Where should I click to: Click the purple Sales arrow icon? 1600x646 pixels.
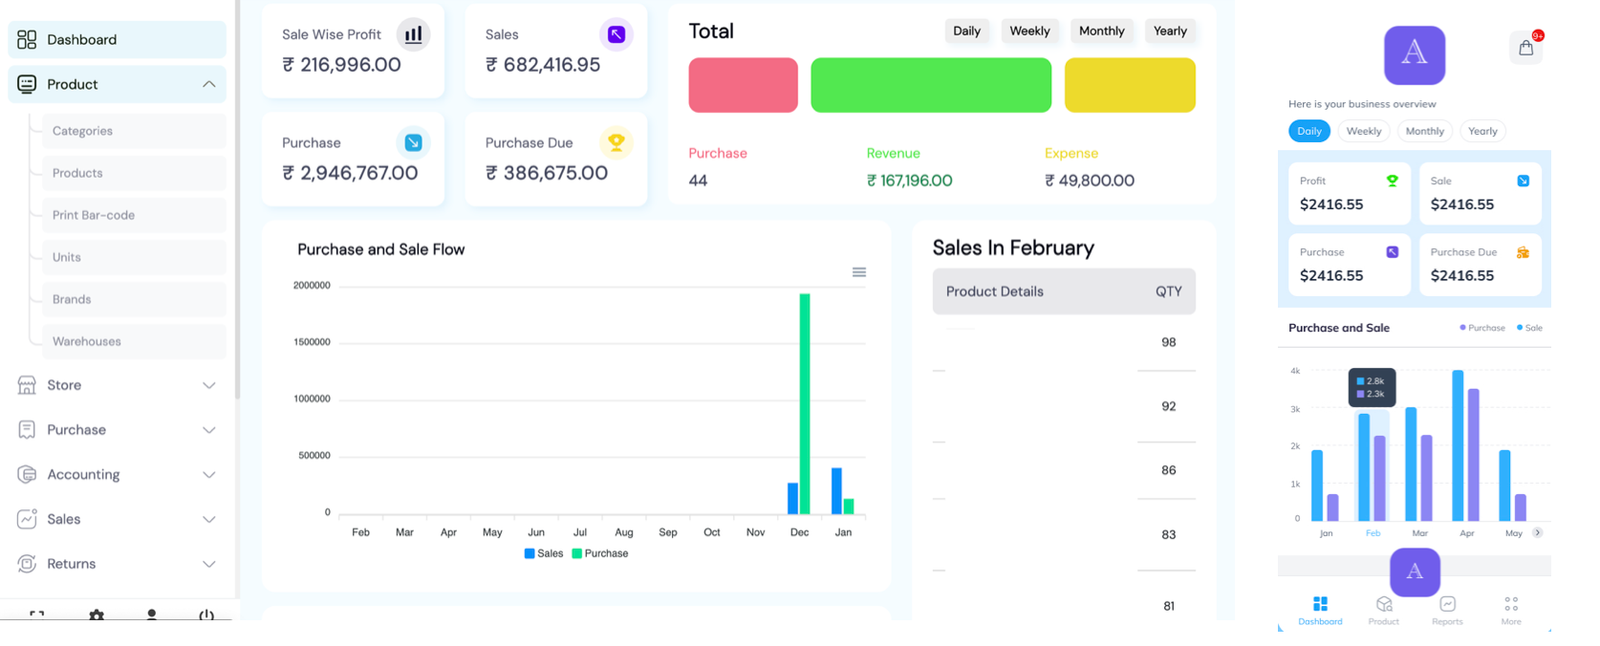tap(616, 34)
